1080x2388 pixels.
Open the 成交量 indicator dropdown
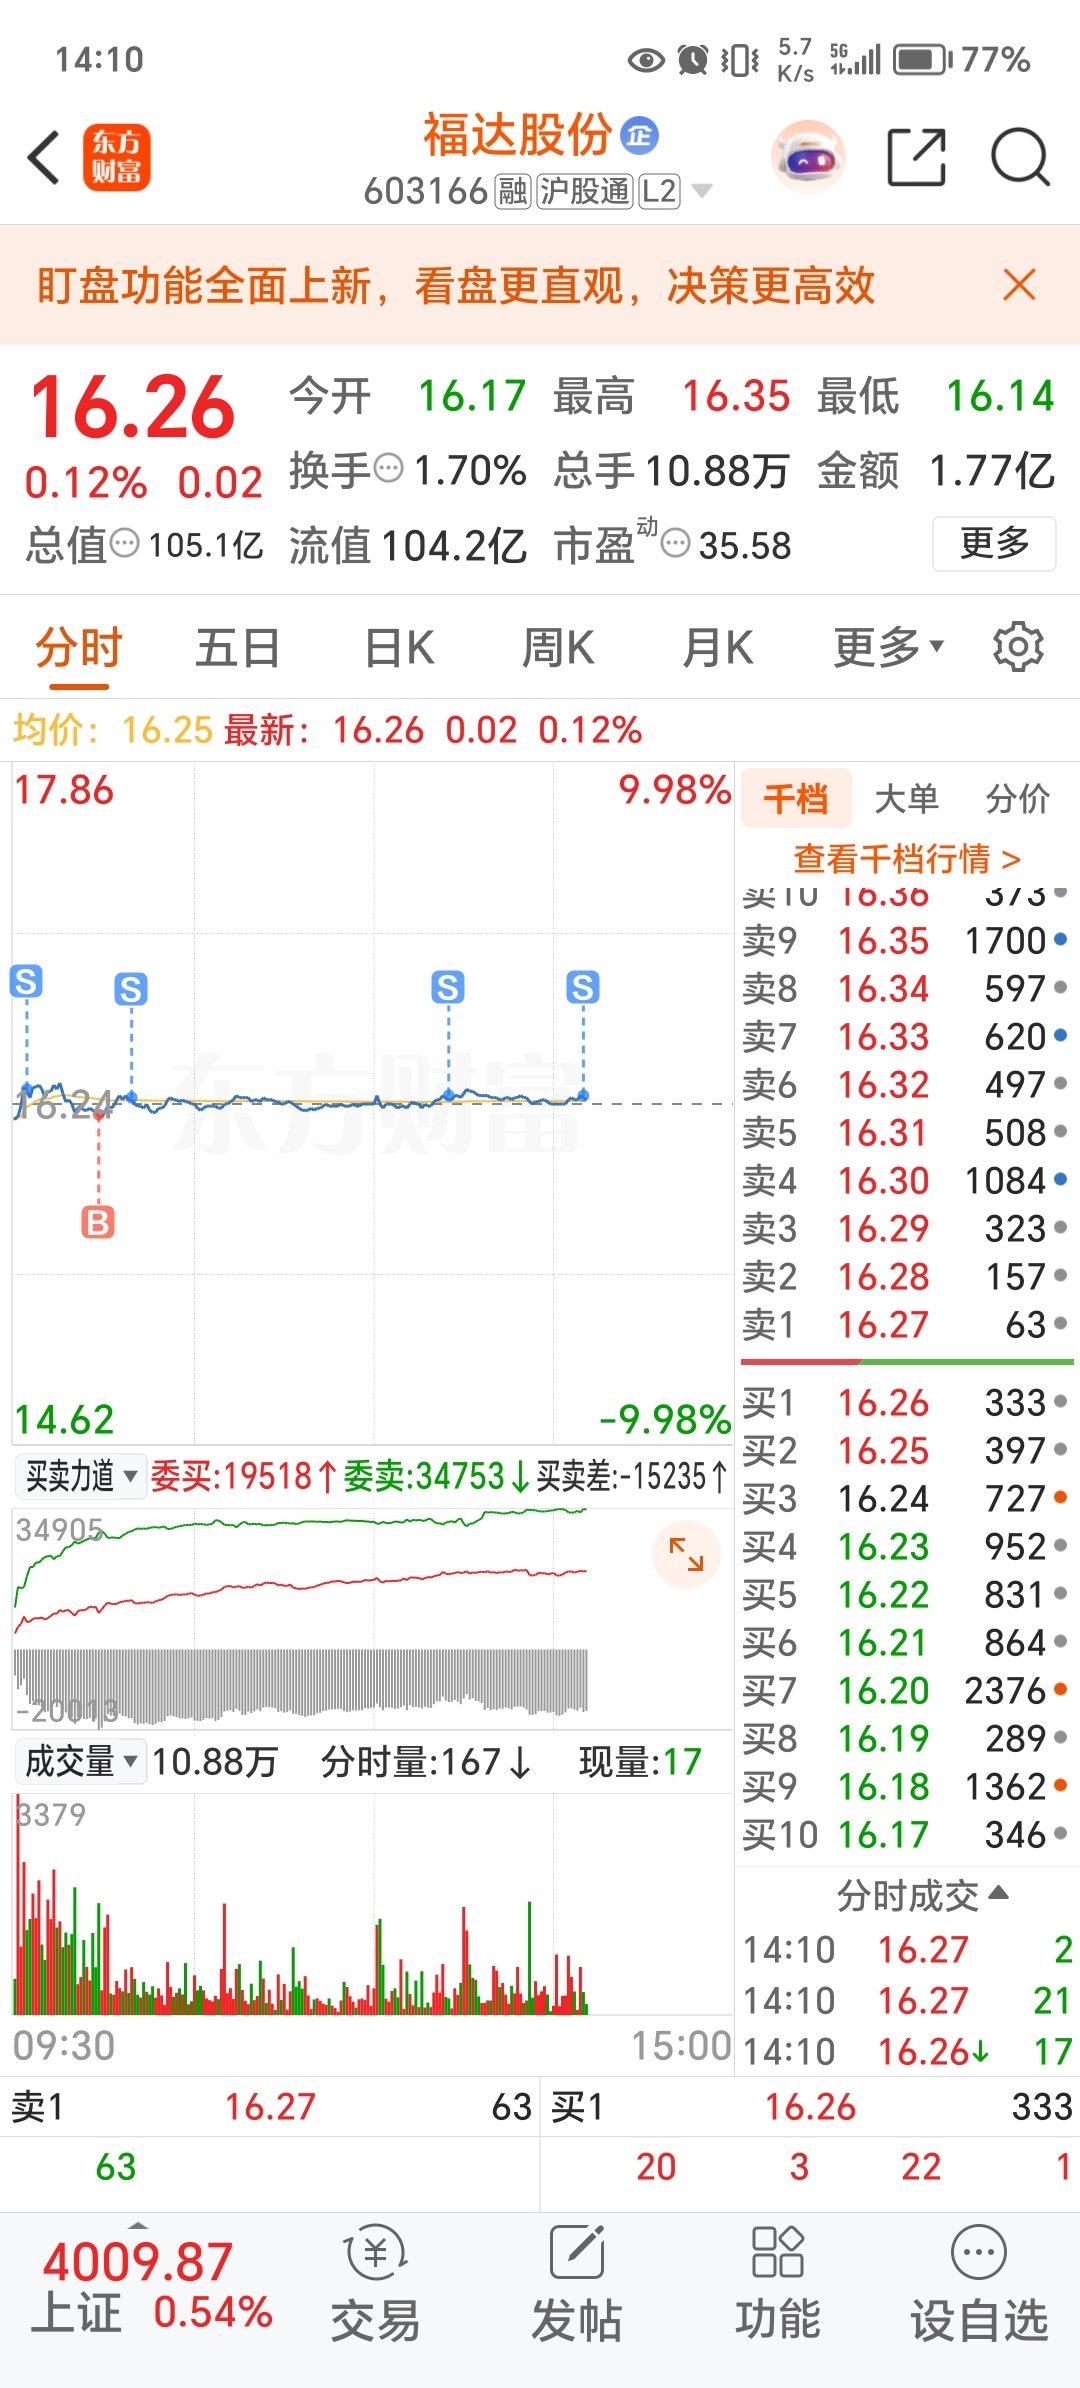tap(81, 1761)
